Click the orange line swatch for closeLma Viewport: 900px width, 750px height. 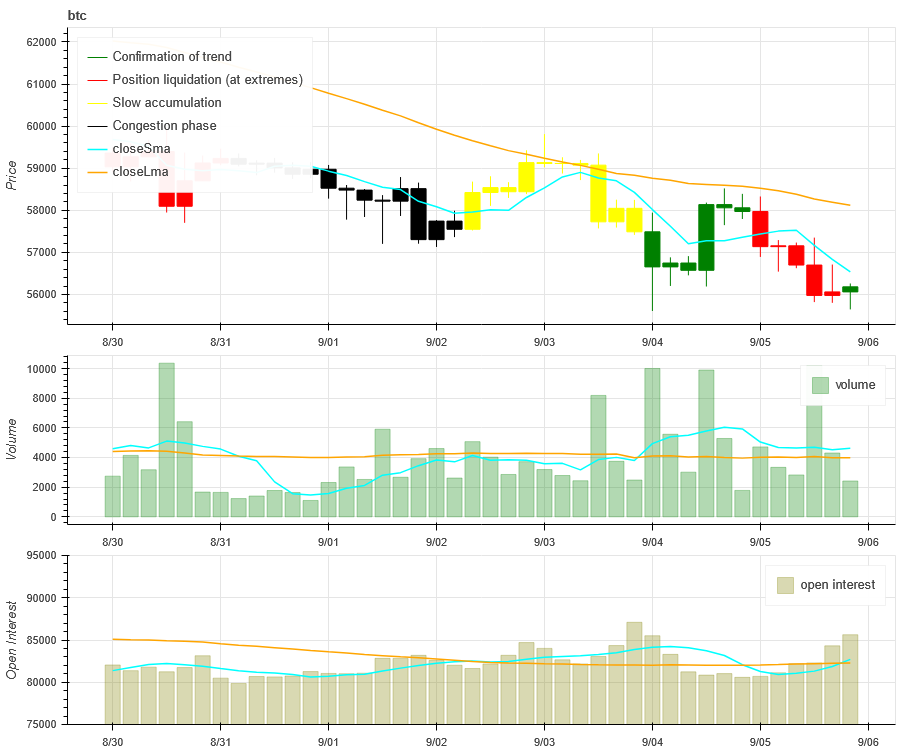pyautogui.click(x=97, y=172)
